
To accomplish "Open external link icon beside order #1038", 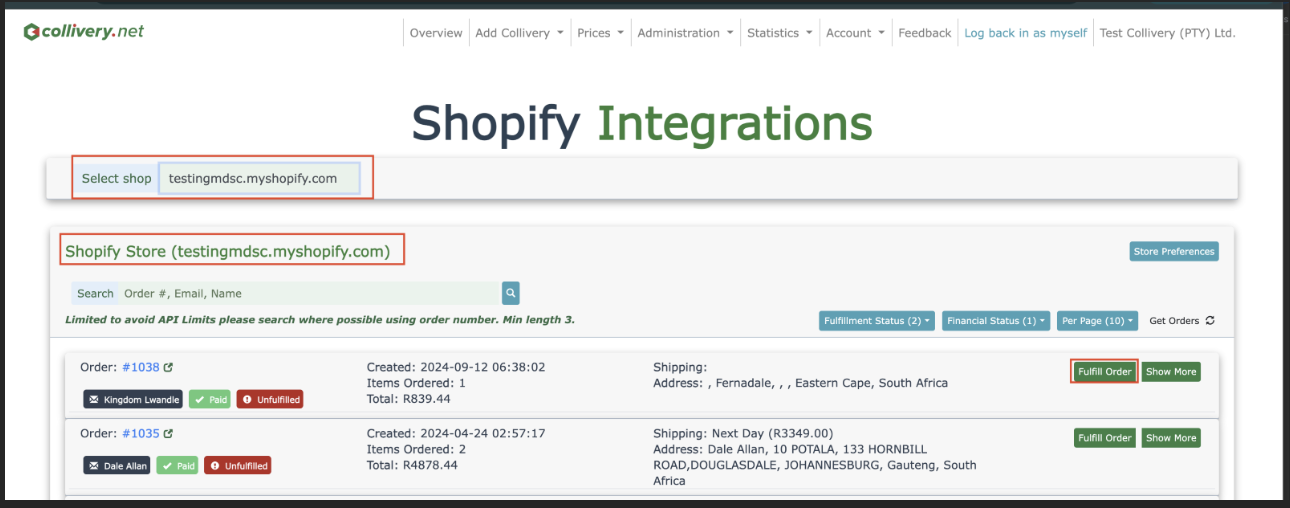I will point(168,368).
